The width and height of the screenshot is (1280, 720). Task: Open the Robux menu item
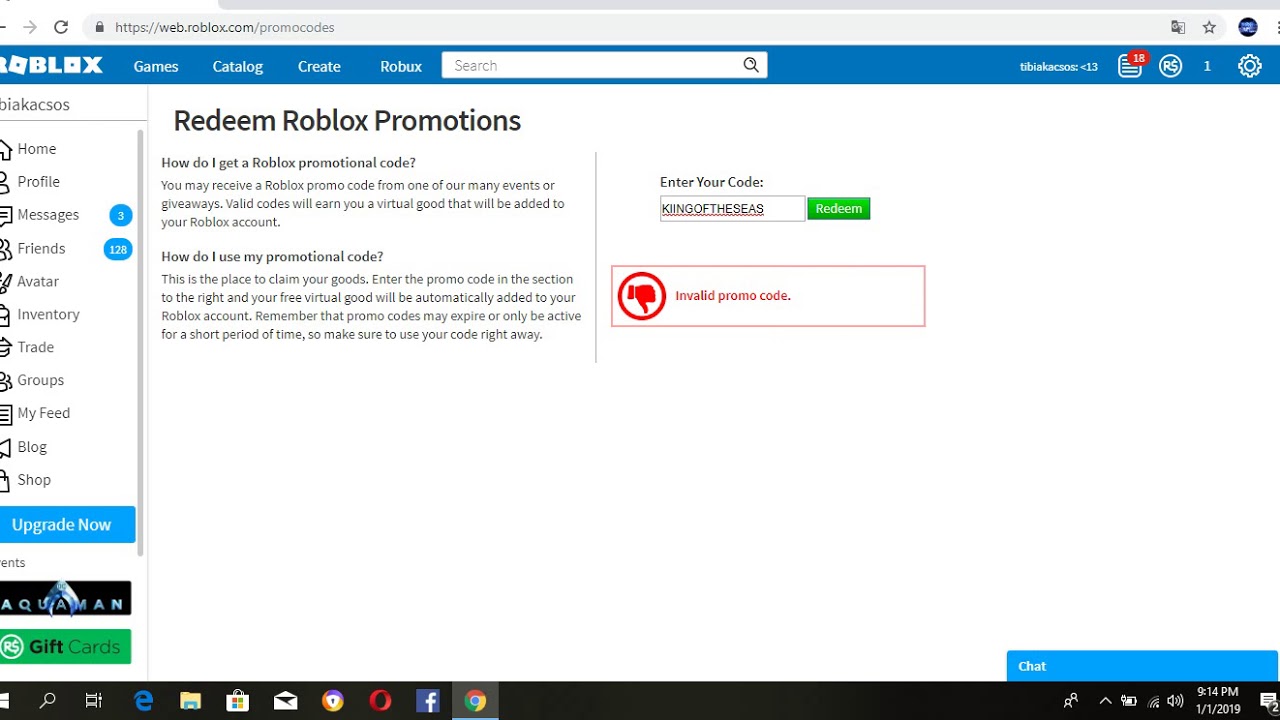tap(401, 66)
